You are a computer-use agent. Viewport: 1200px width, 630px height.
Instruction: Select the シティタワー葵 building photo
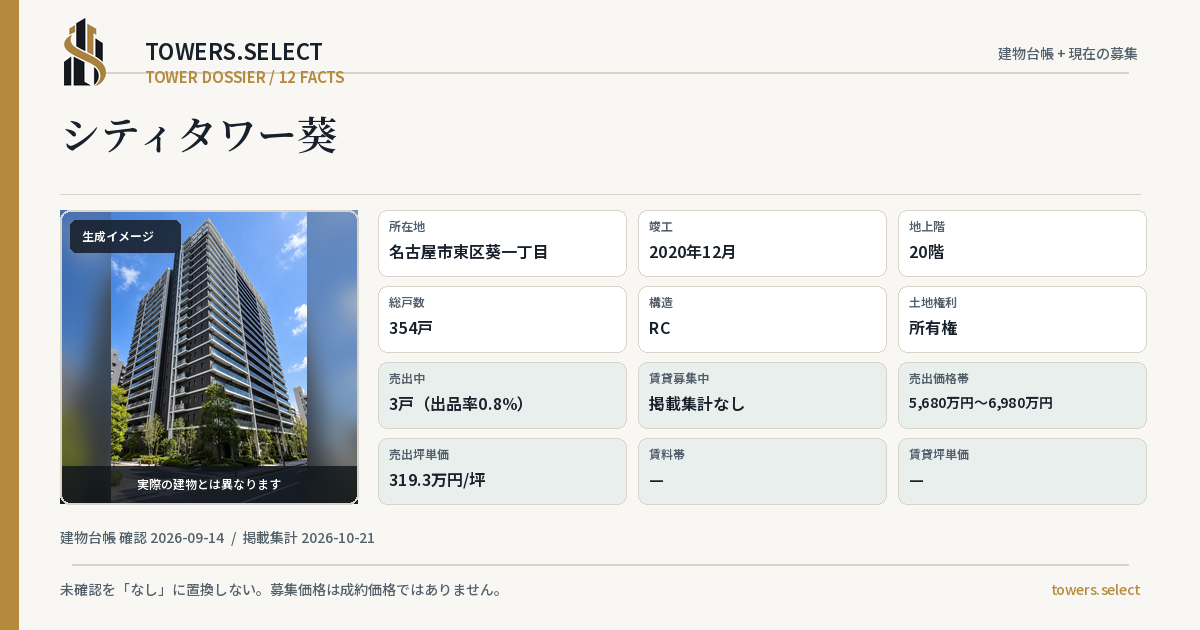209,357
